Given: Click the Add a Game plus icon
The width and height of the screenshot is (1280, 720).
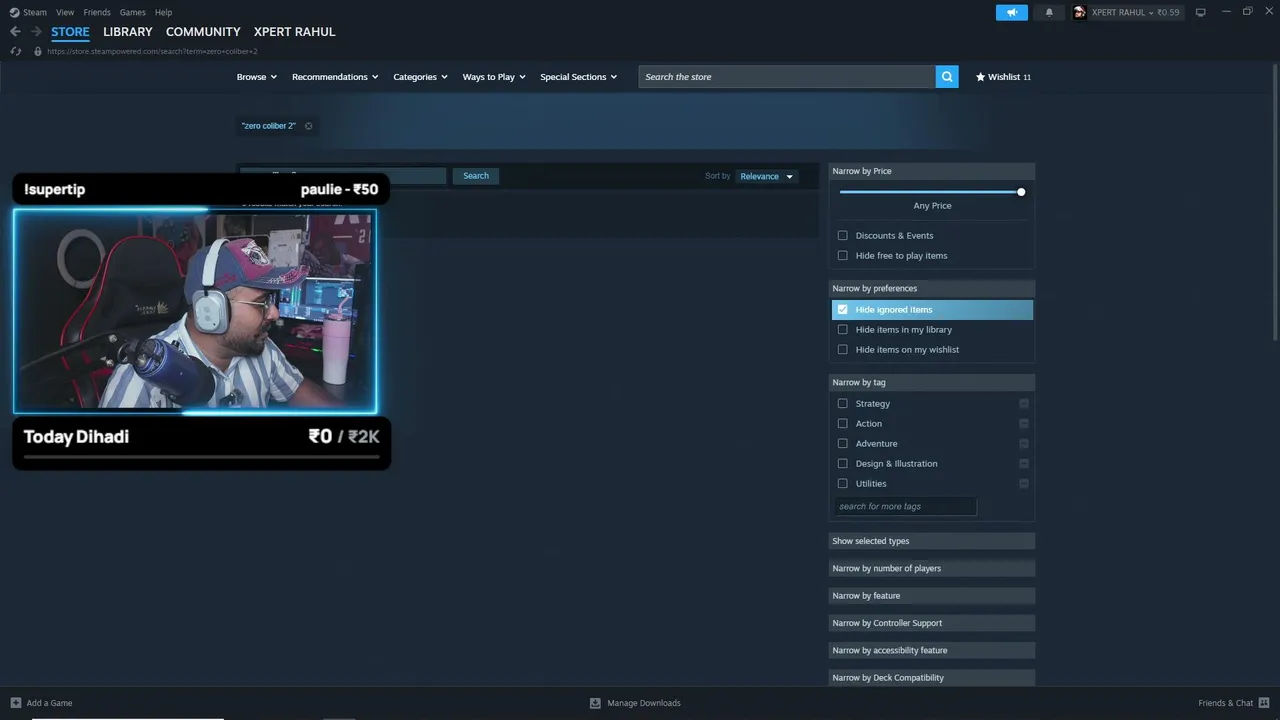Looking at the screenshot, I should tap(15, 703).
